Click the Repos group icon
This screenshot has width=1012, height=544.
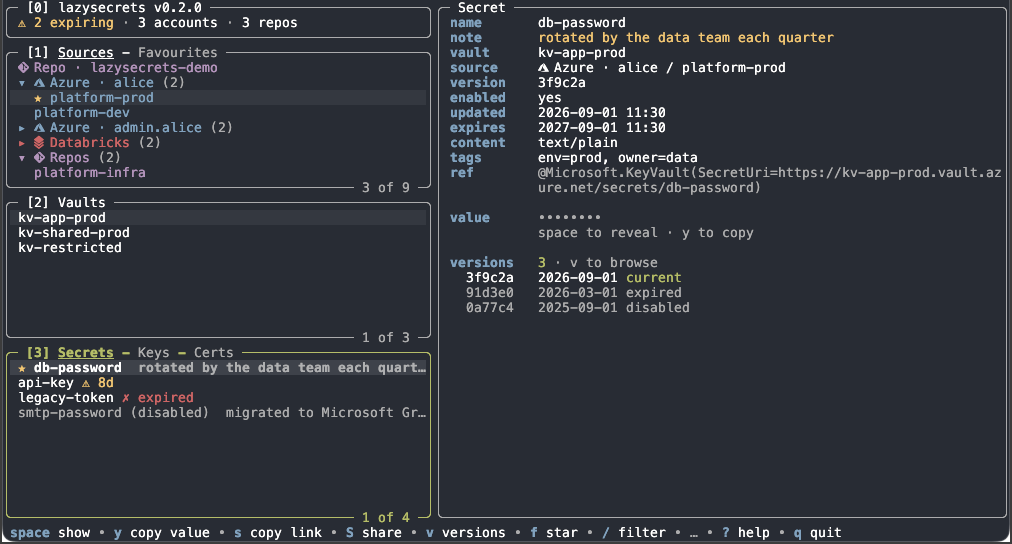tap(39, 157)
